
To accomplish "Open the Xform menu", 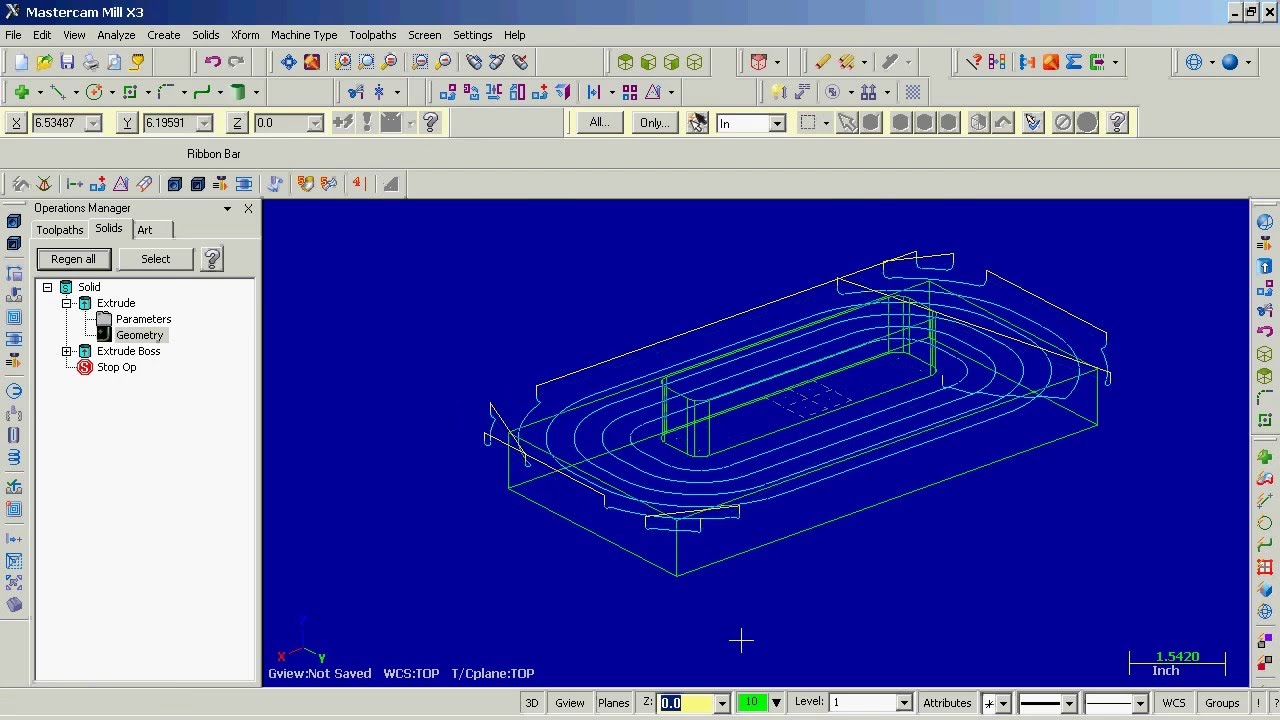I will (x=245, y=35).
